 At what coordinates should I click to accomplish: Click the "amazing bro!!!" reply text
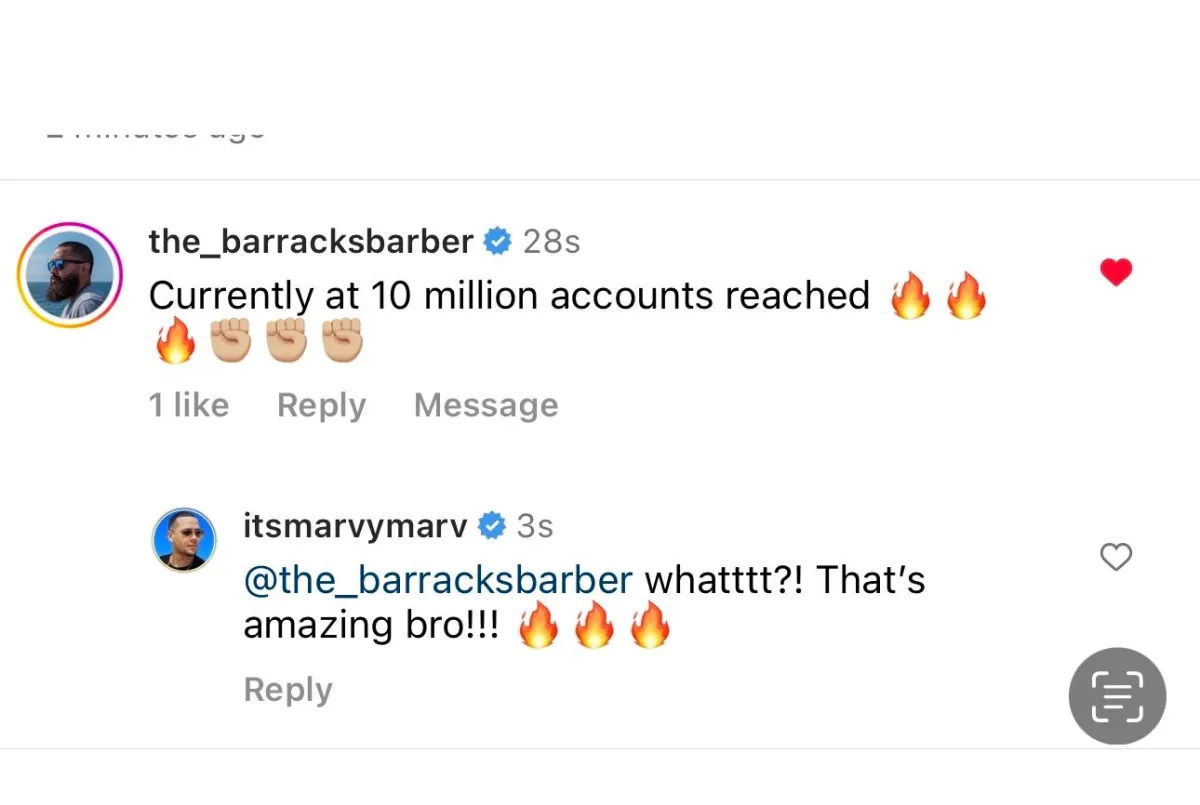click(371, 625)
